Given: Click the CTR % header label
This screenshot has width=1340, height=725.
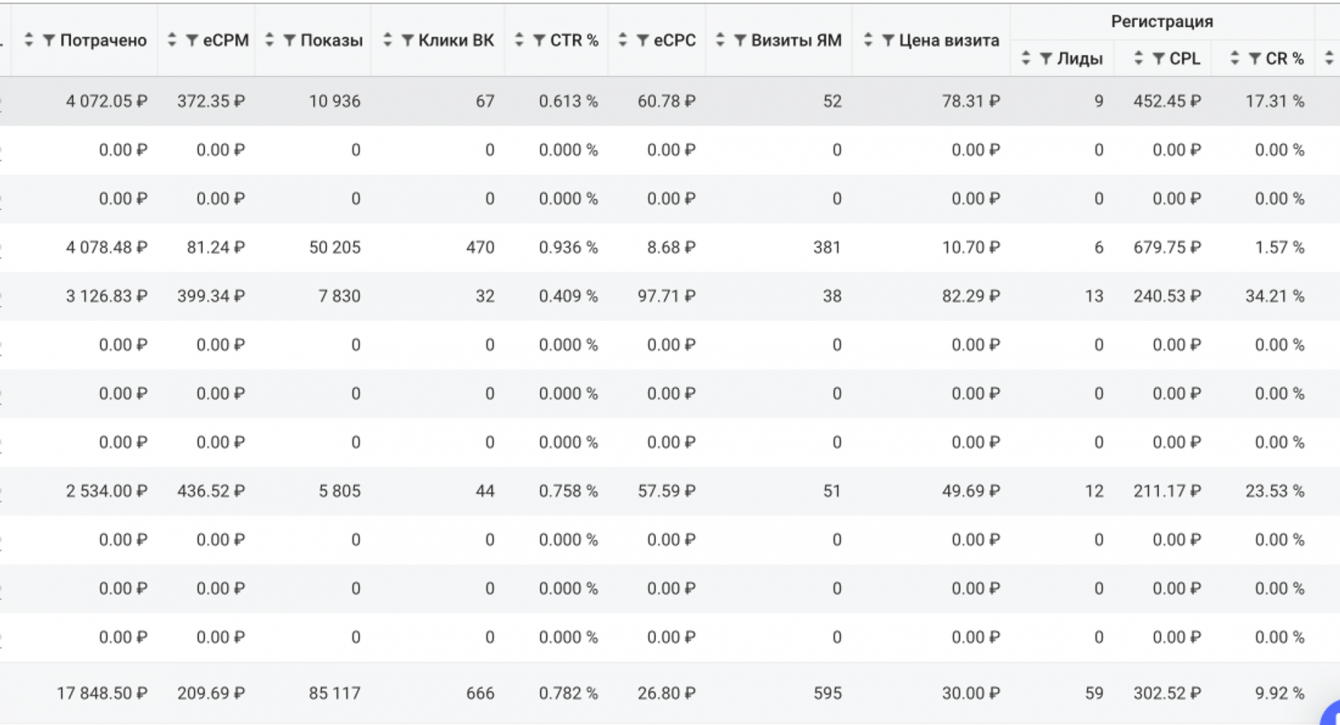Looking at the screenshot, I should 574,41.
